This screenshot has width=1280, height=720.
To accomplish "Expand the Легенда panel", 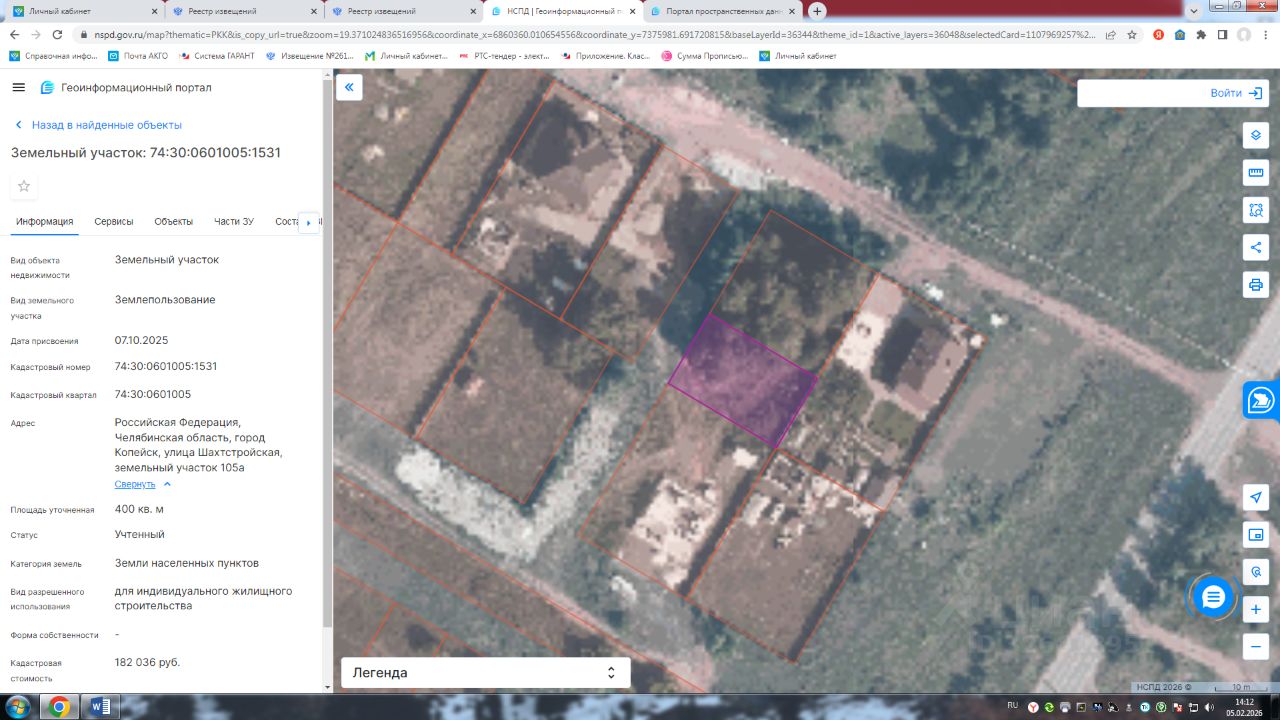I will tap(485, 673).
